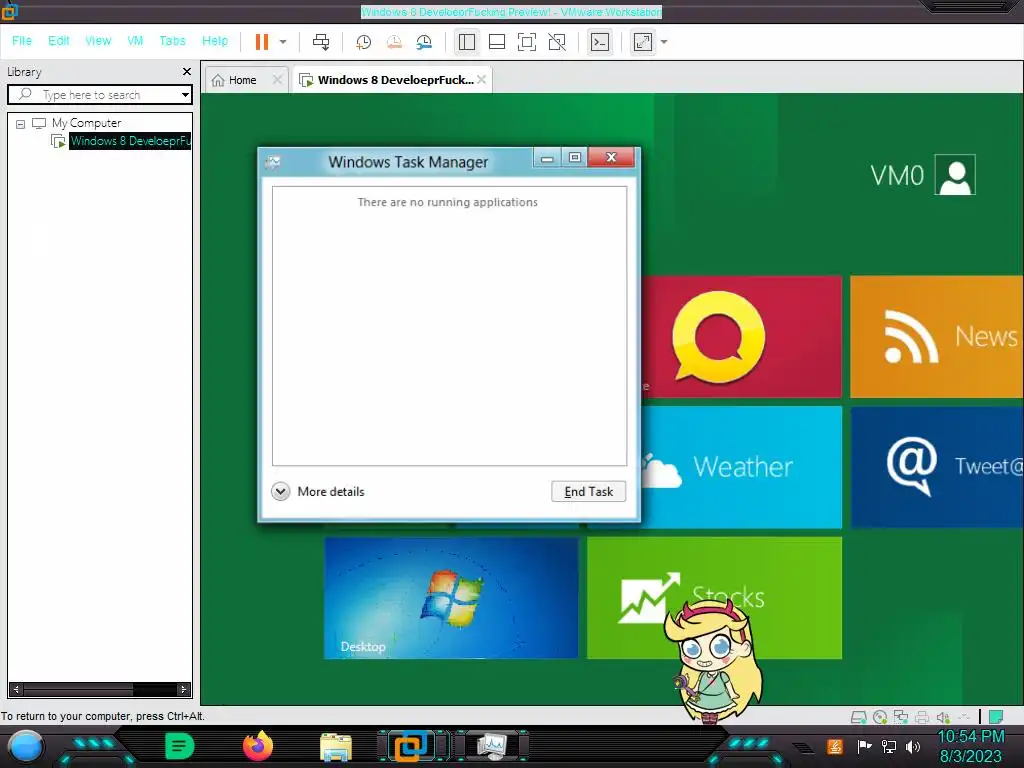Click Send Ctrl+Alt+Del toolbar icon
Image resolution: width=1024 pixels, height=768 pixels.
coord(321,42)
